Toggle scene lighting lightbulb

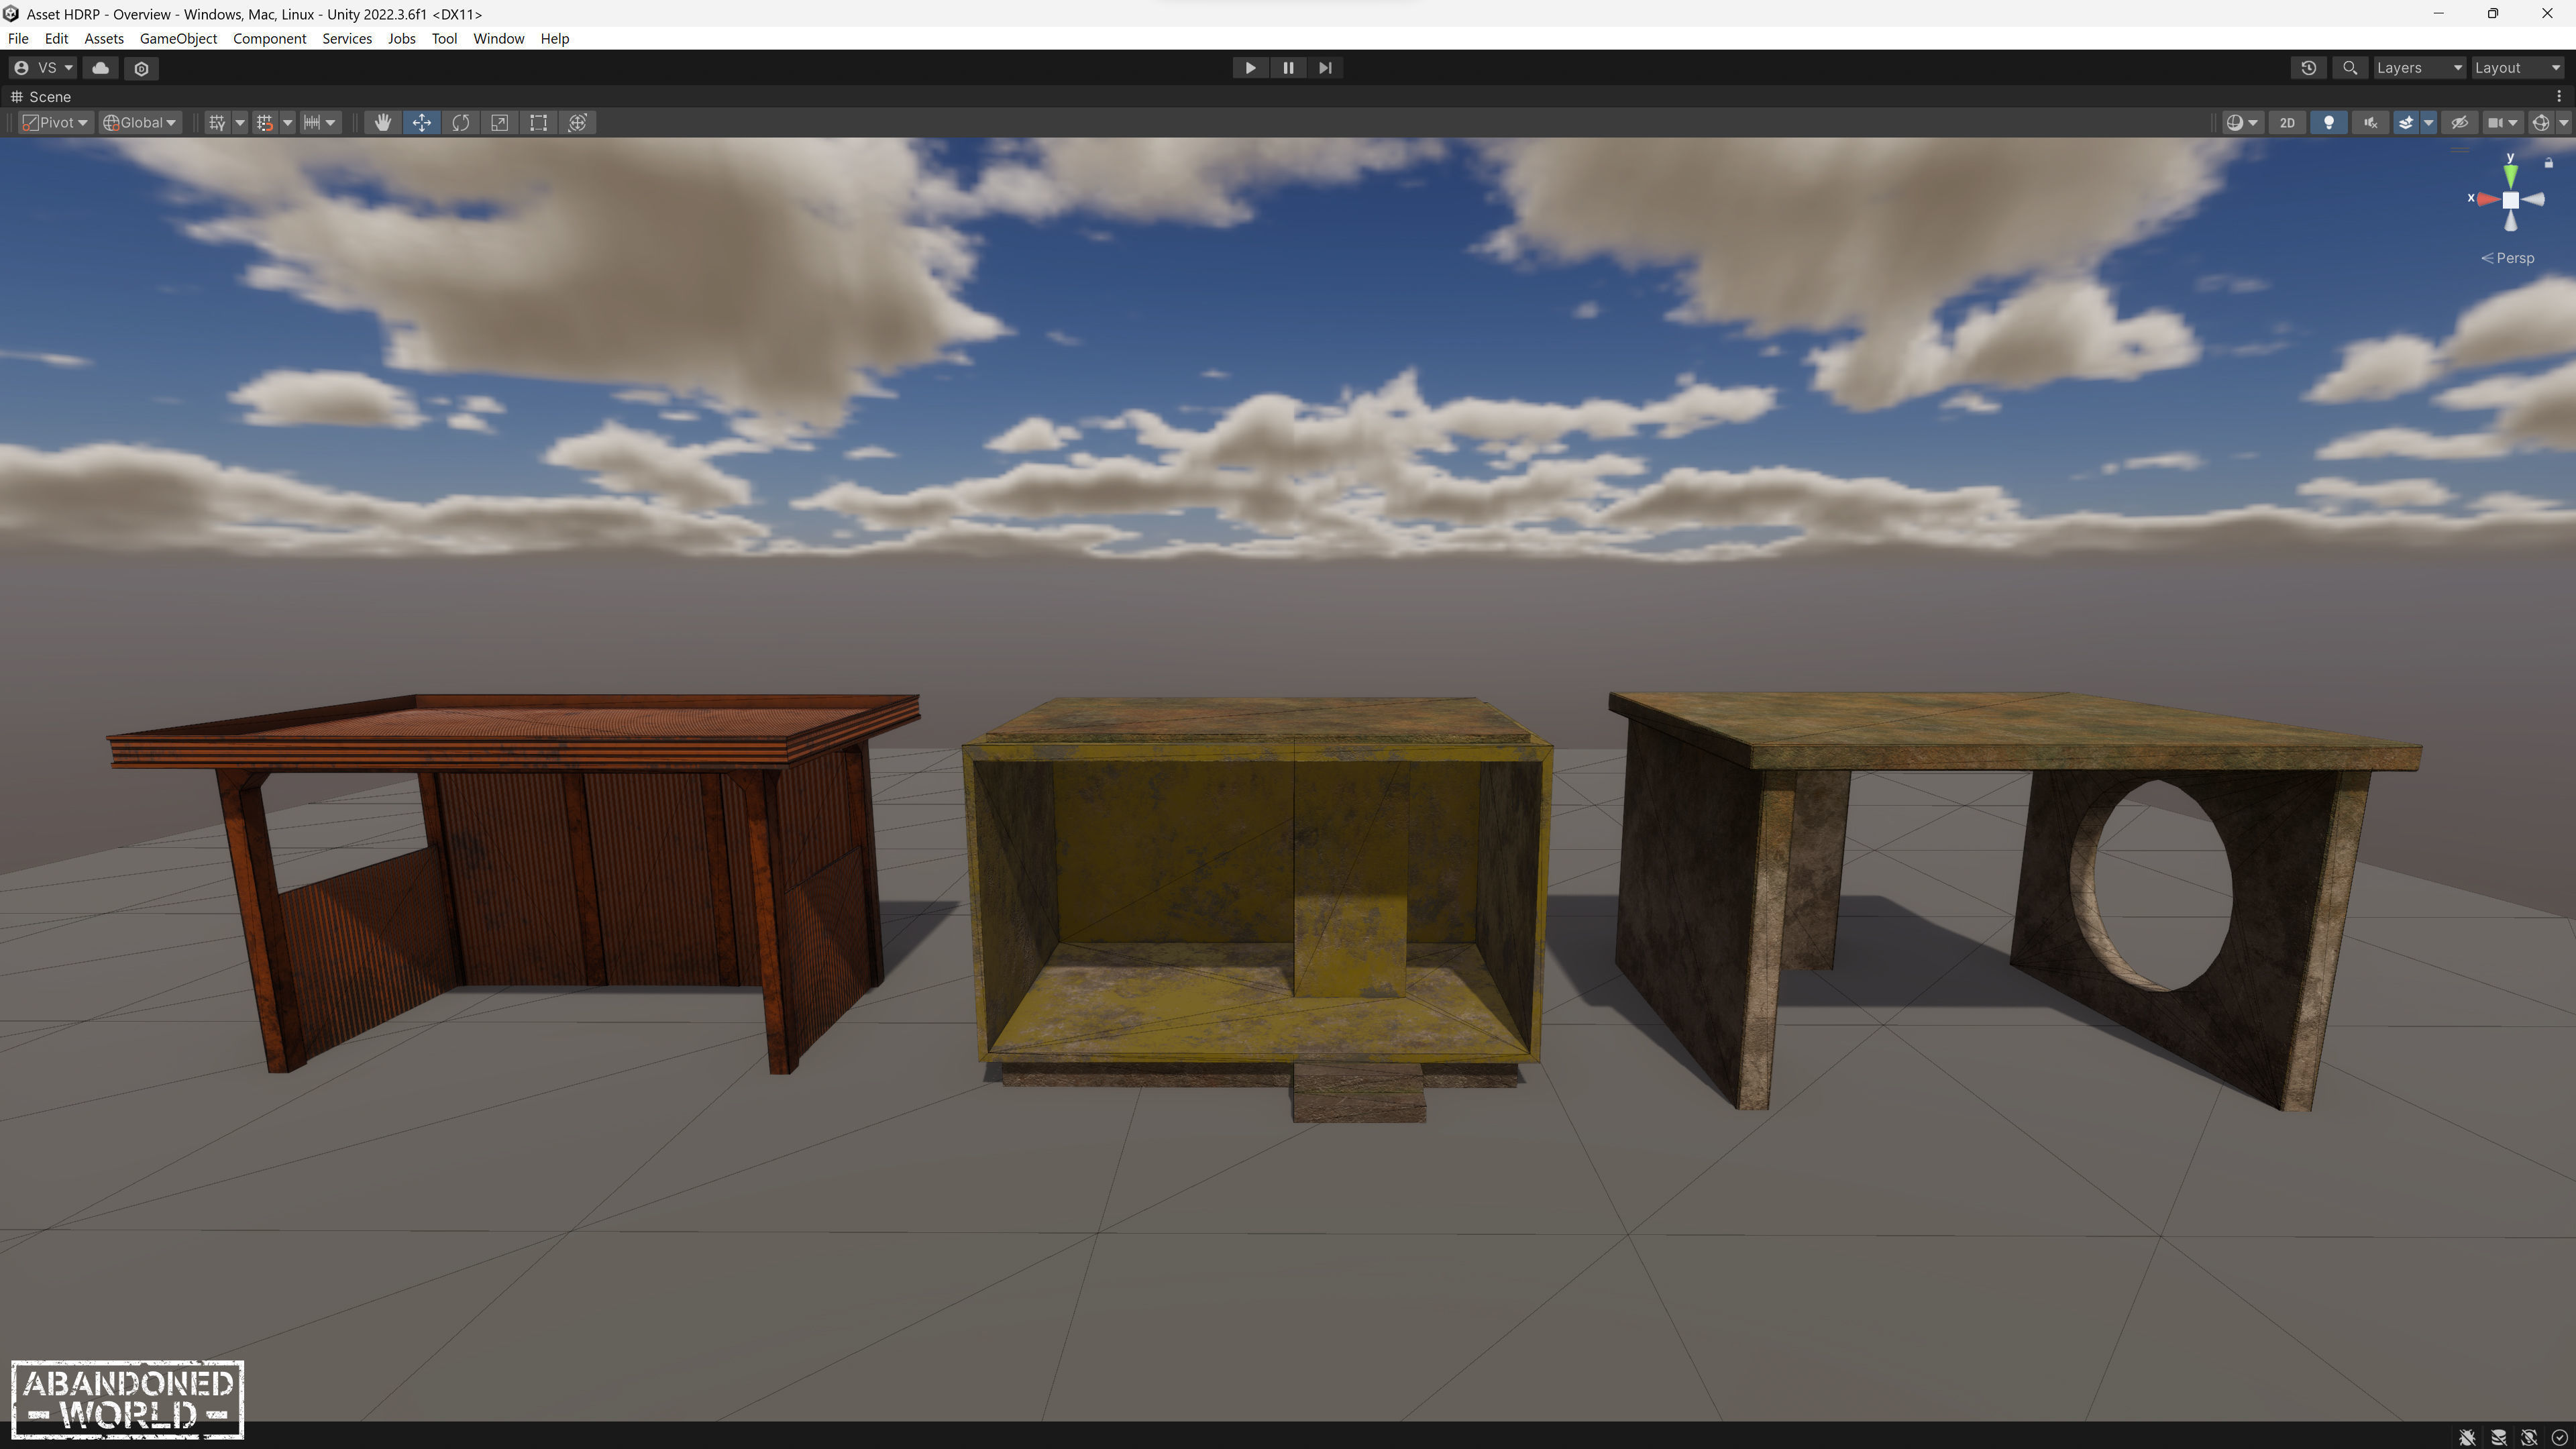2329,123
